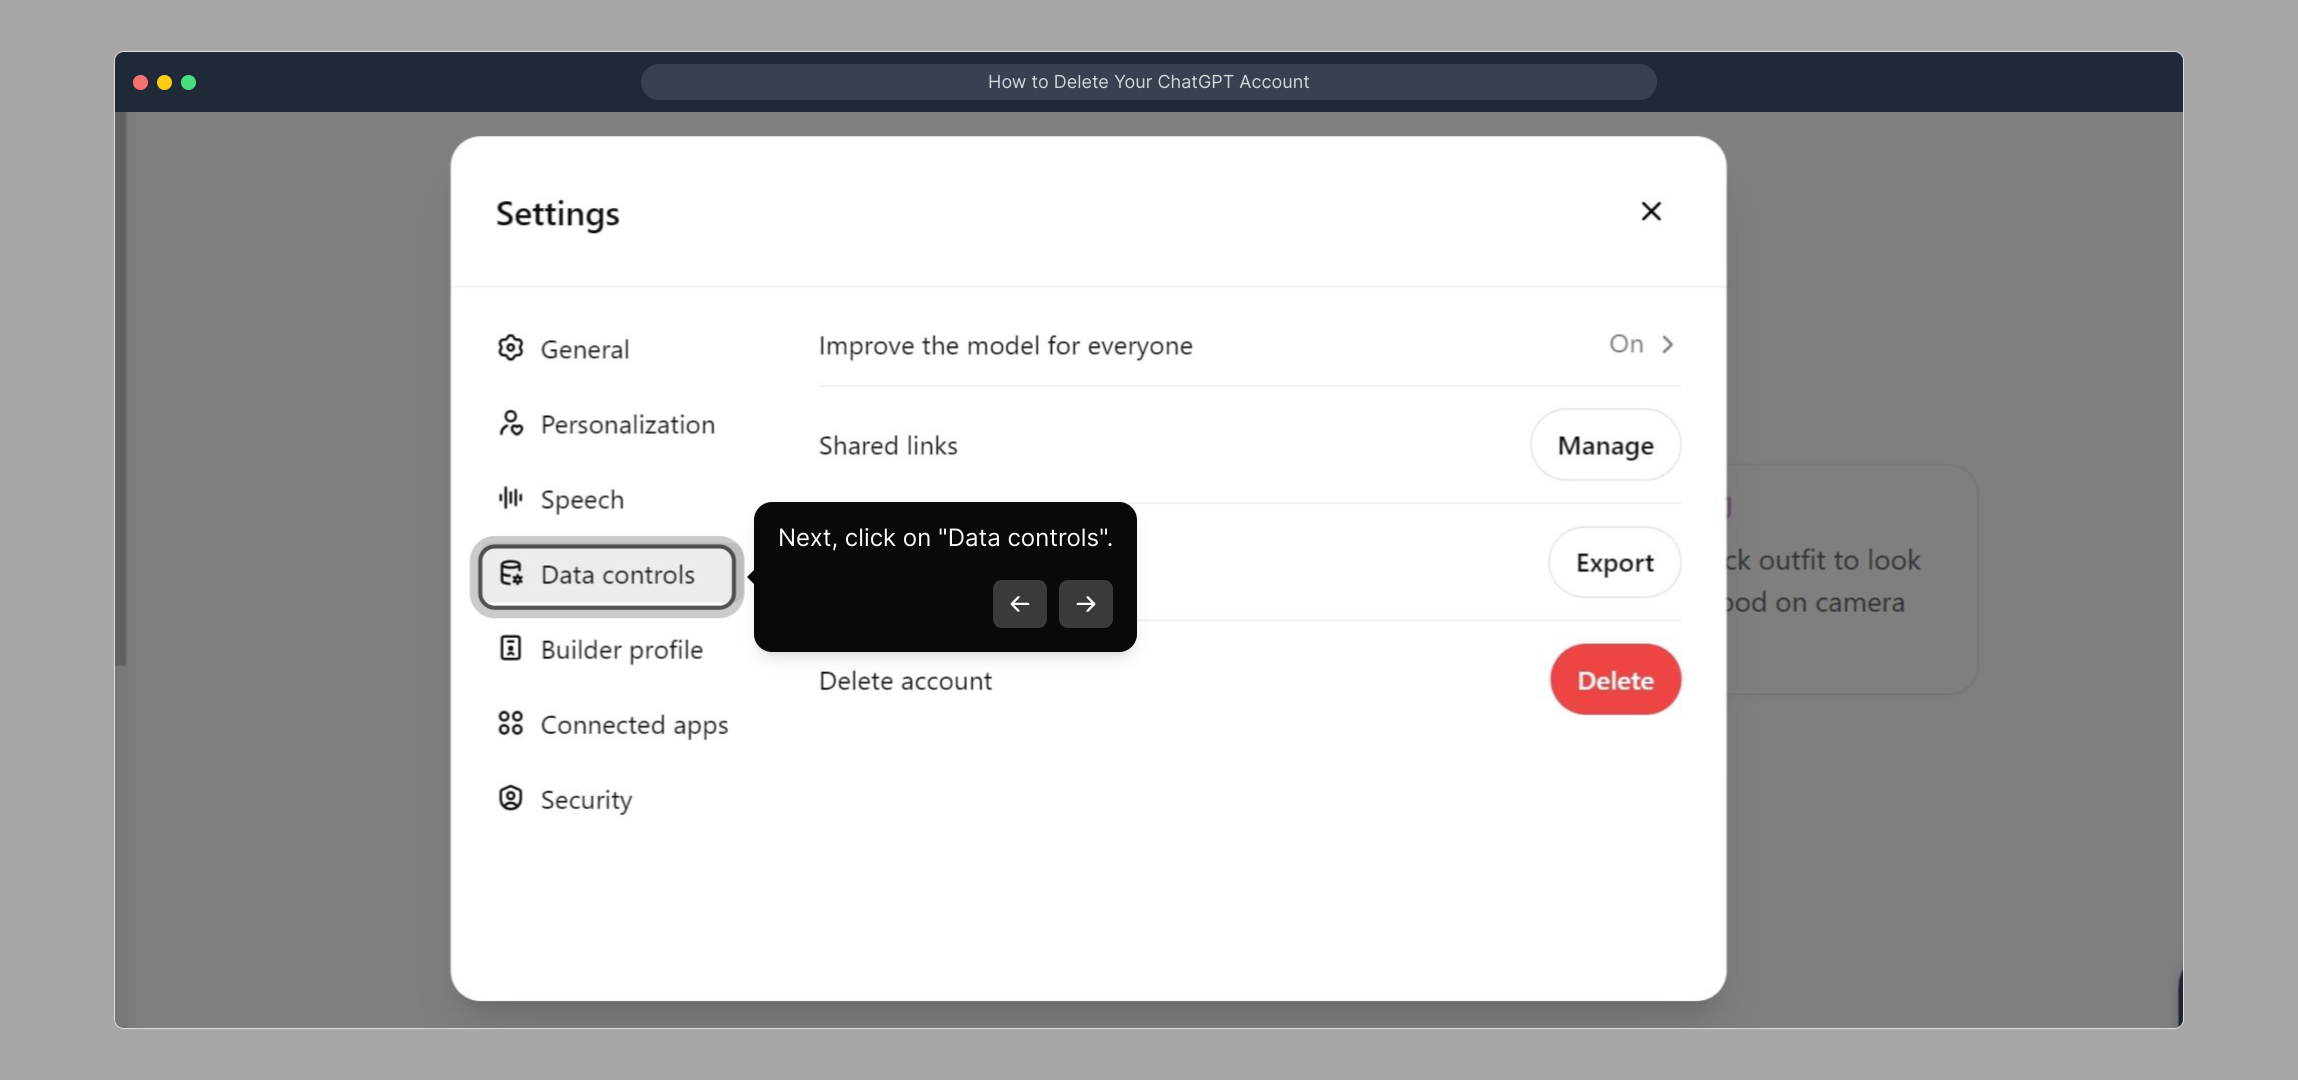This screenshot has width=2298, height=1080.
Task: Click the Builder profile badge icon
Action: click(x=511, y=648)
